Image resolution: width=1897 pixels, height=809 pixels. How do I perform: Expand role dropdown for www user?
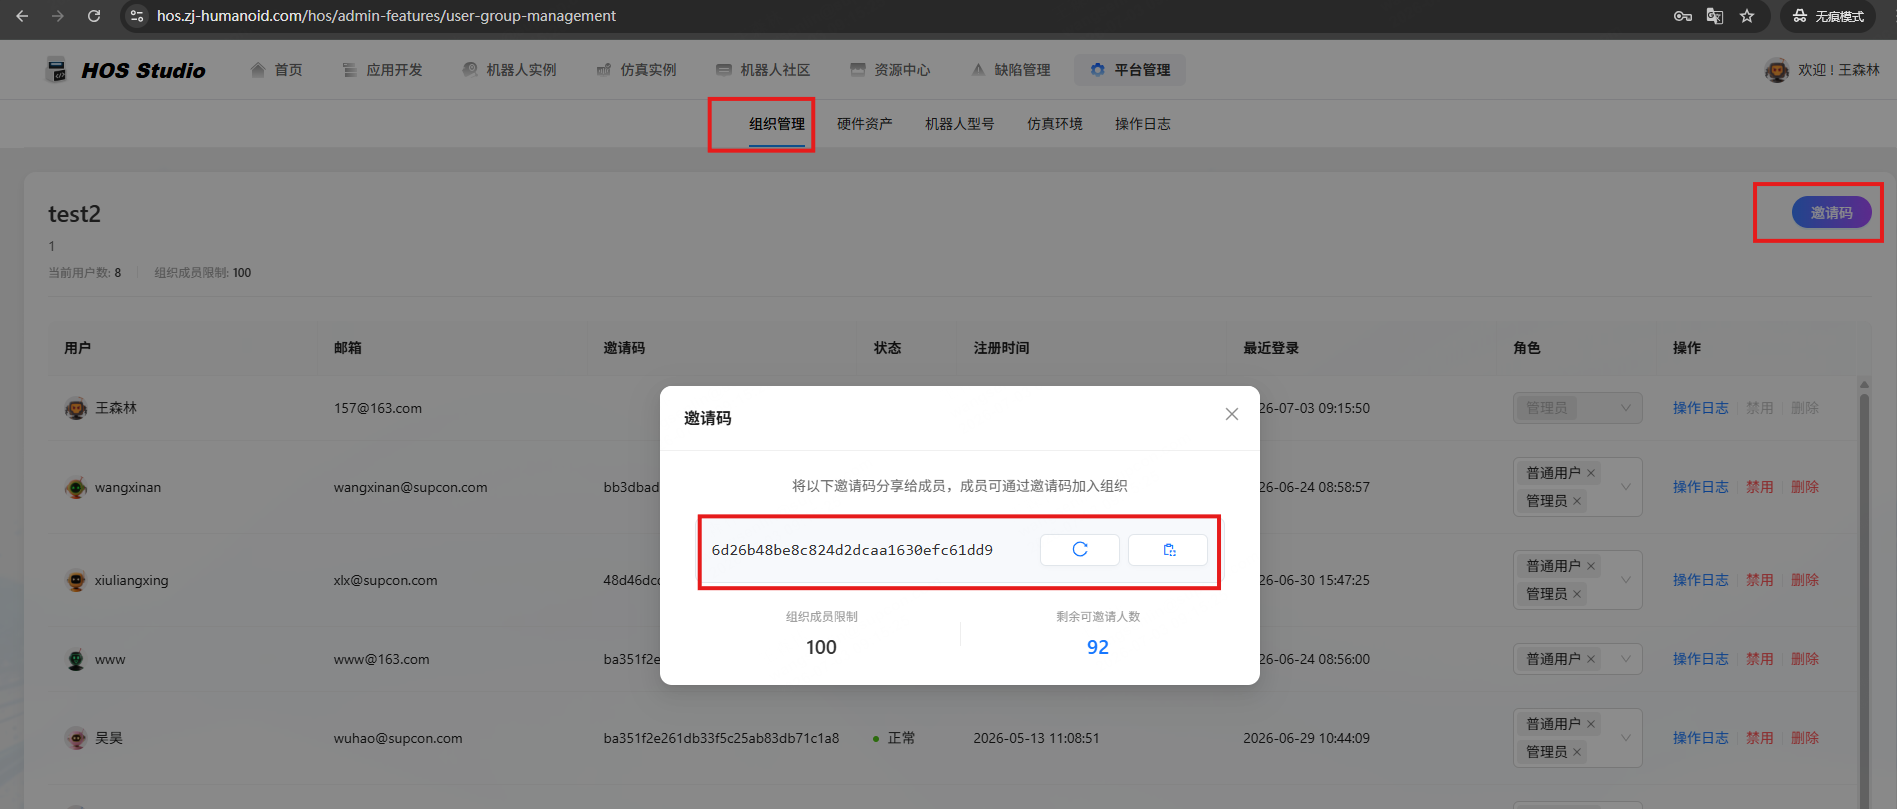(1626, 659)
